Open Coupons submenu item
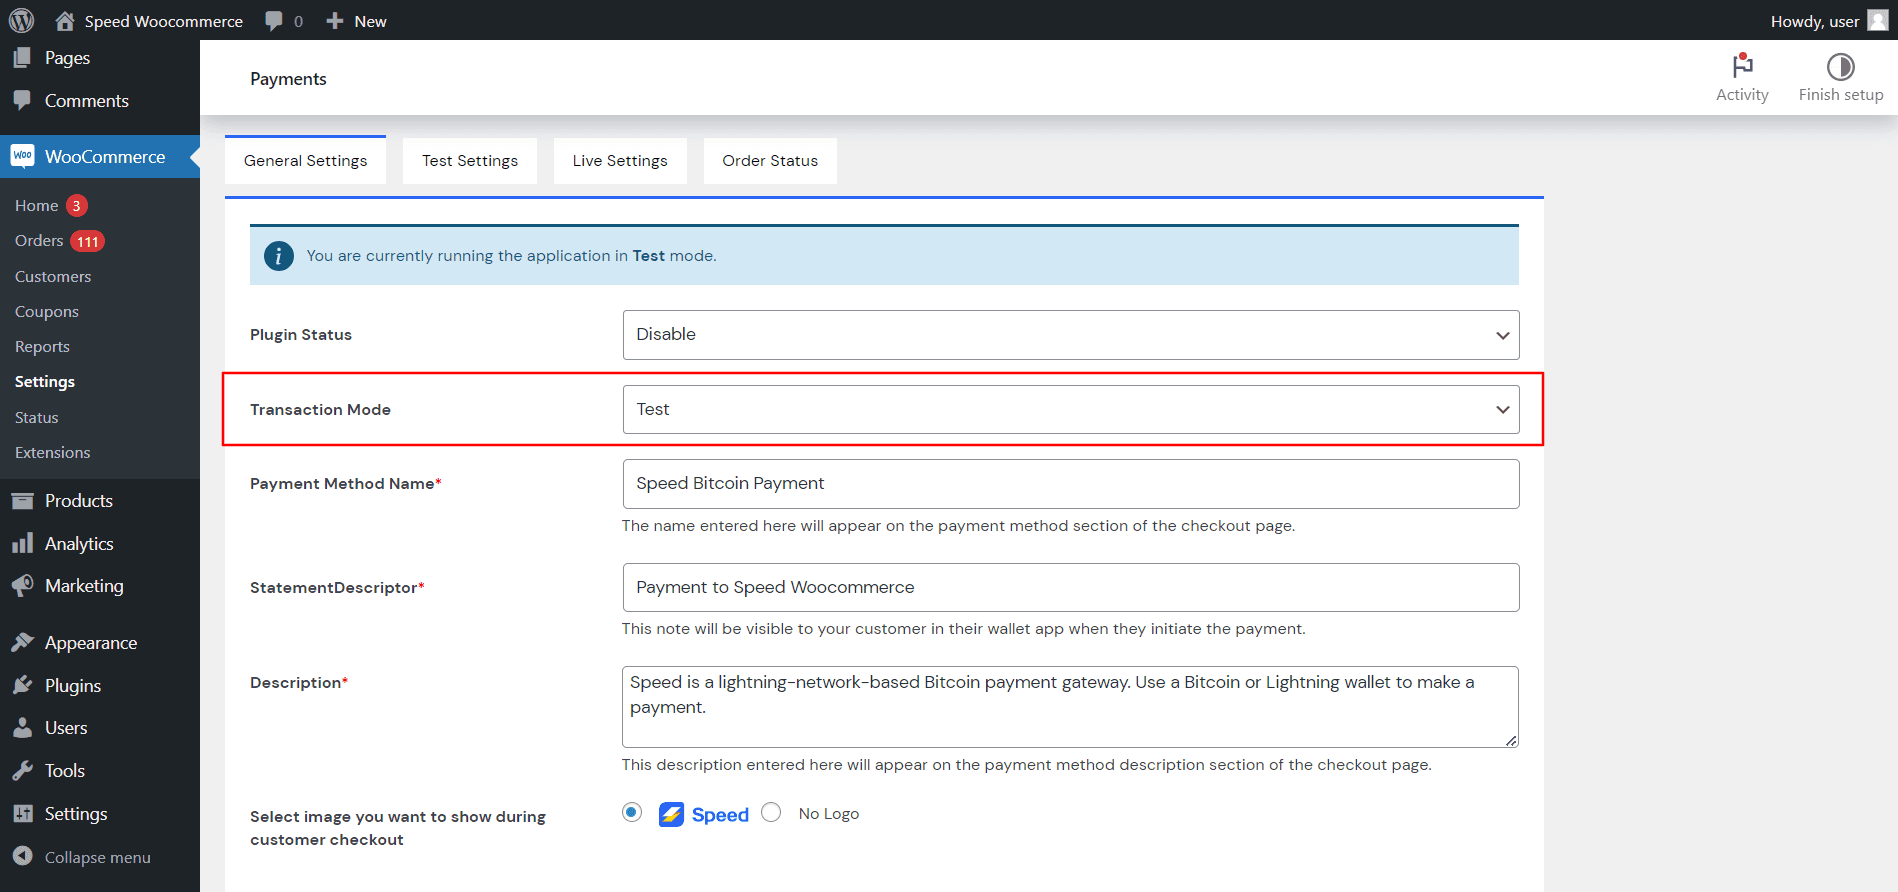This screenshot has height=892, width=1898. pyautogui.click(x=47, y=311)
